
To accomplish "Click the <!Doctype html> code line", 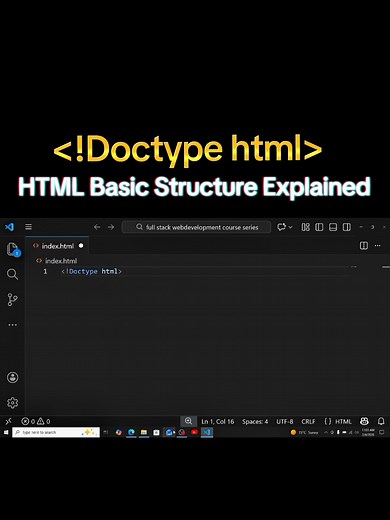I will (91, 271).
